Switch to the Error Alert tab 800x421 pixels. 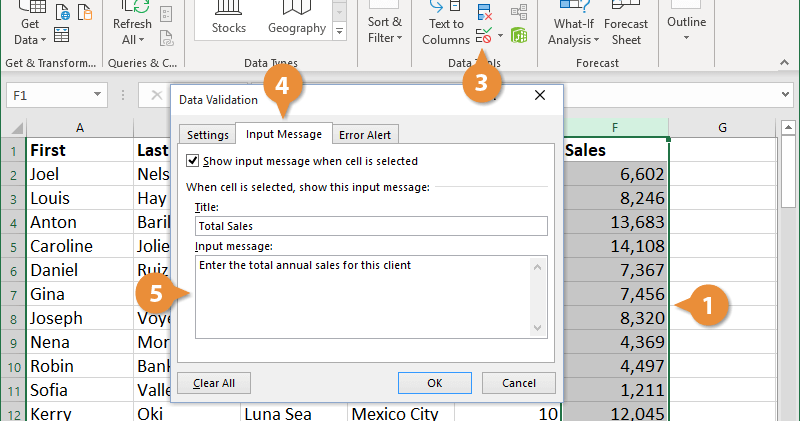[365, 135]
